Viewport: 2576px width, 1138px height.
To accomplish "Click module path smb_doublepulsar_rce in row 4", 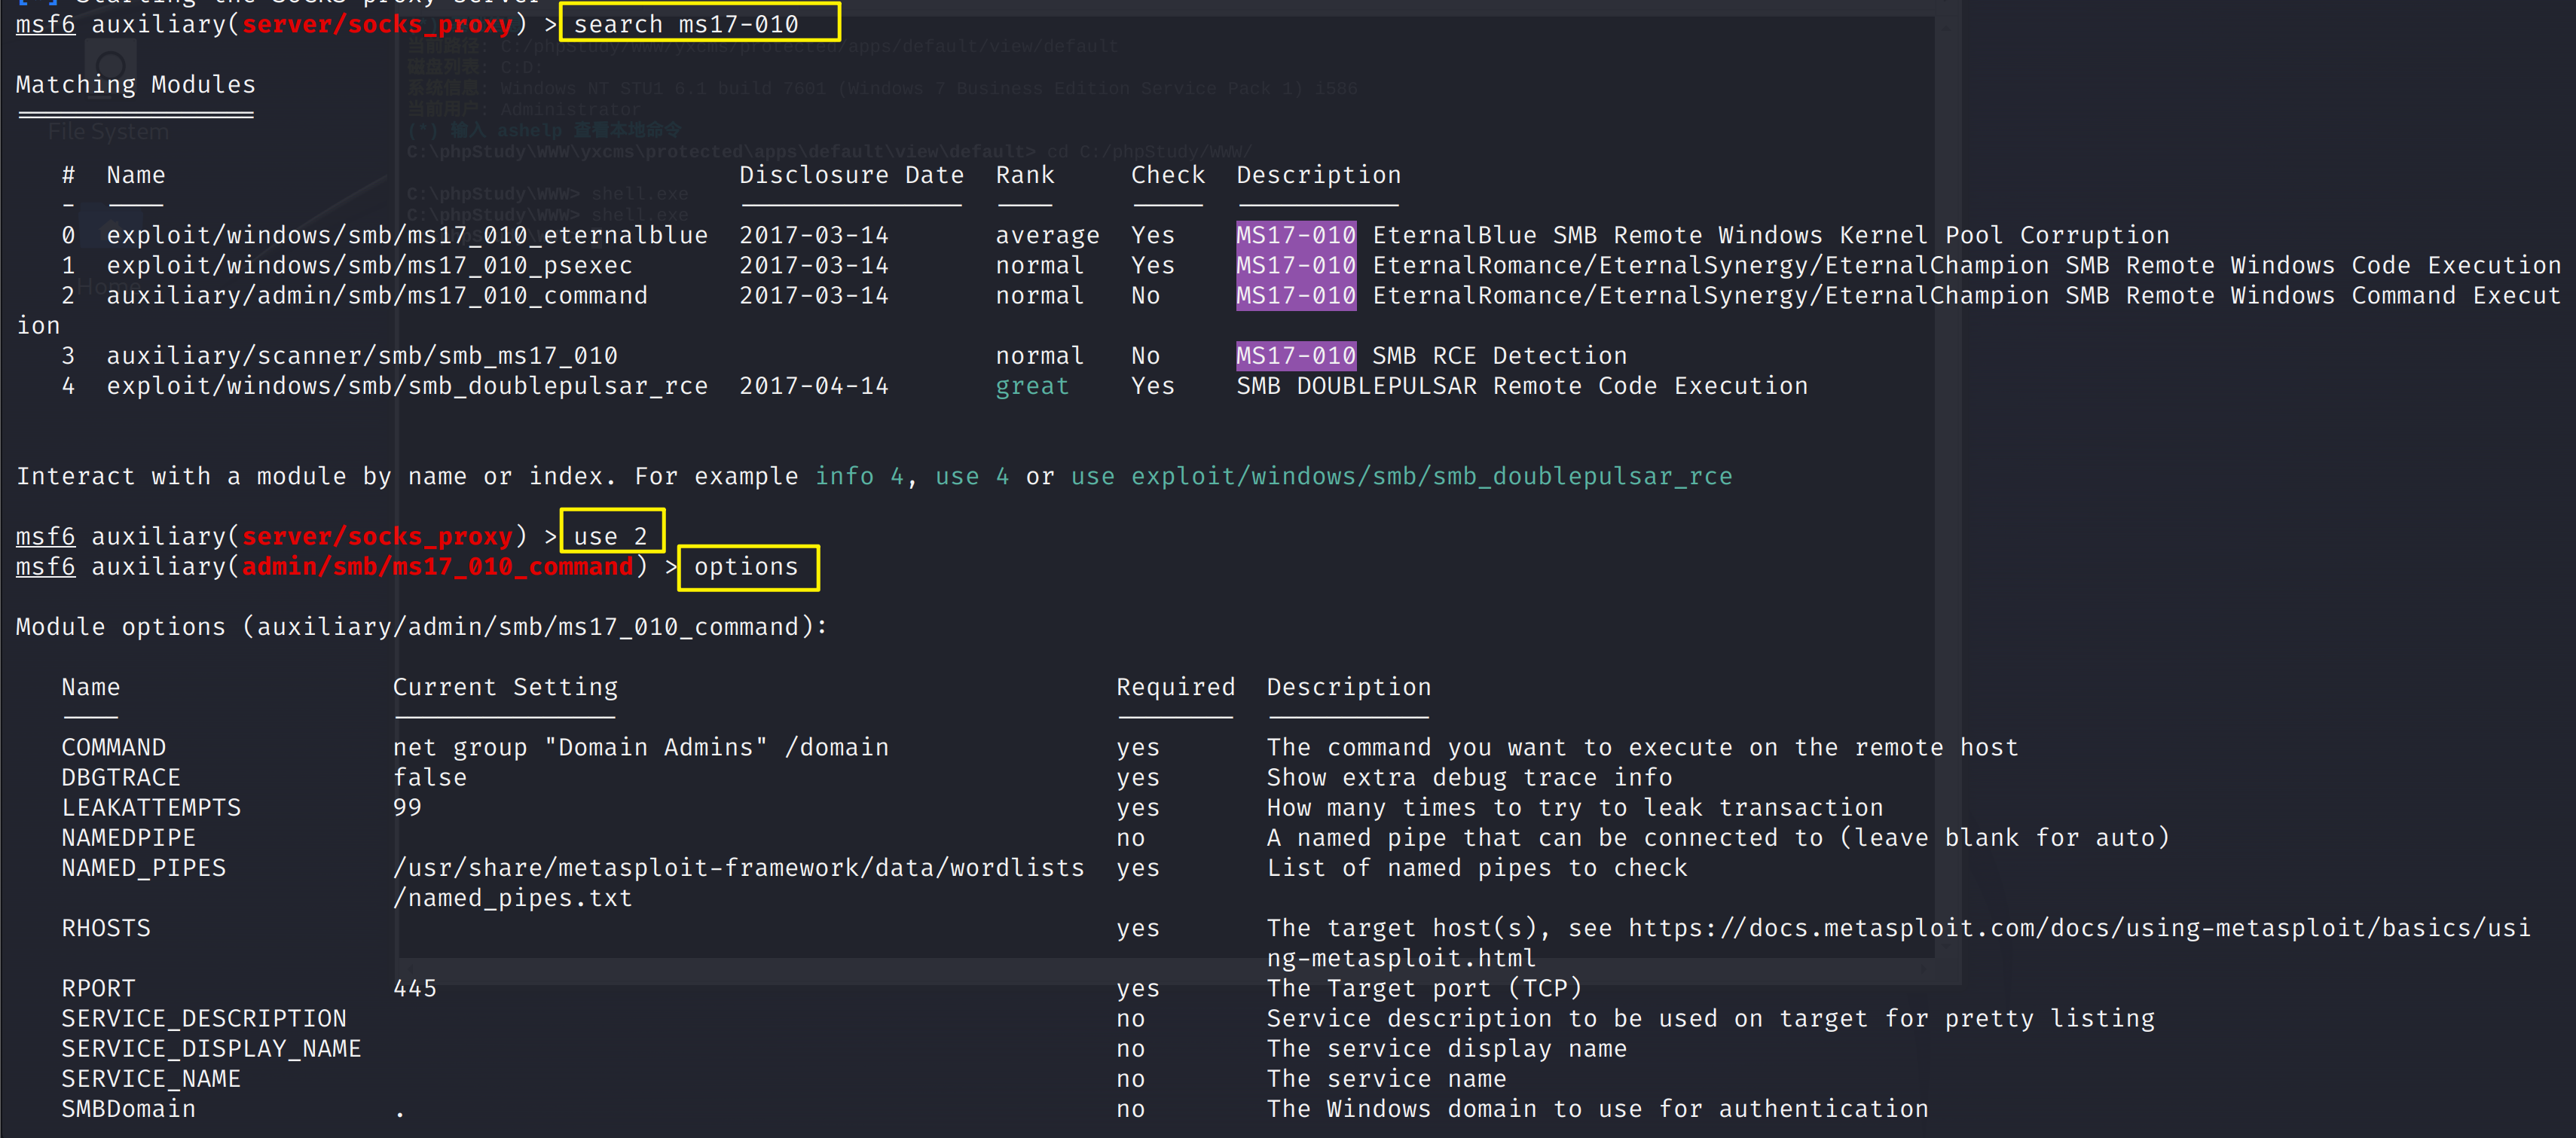I will 407,386.
